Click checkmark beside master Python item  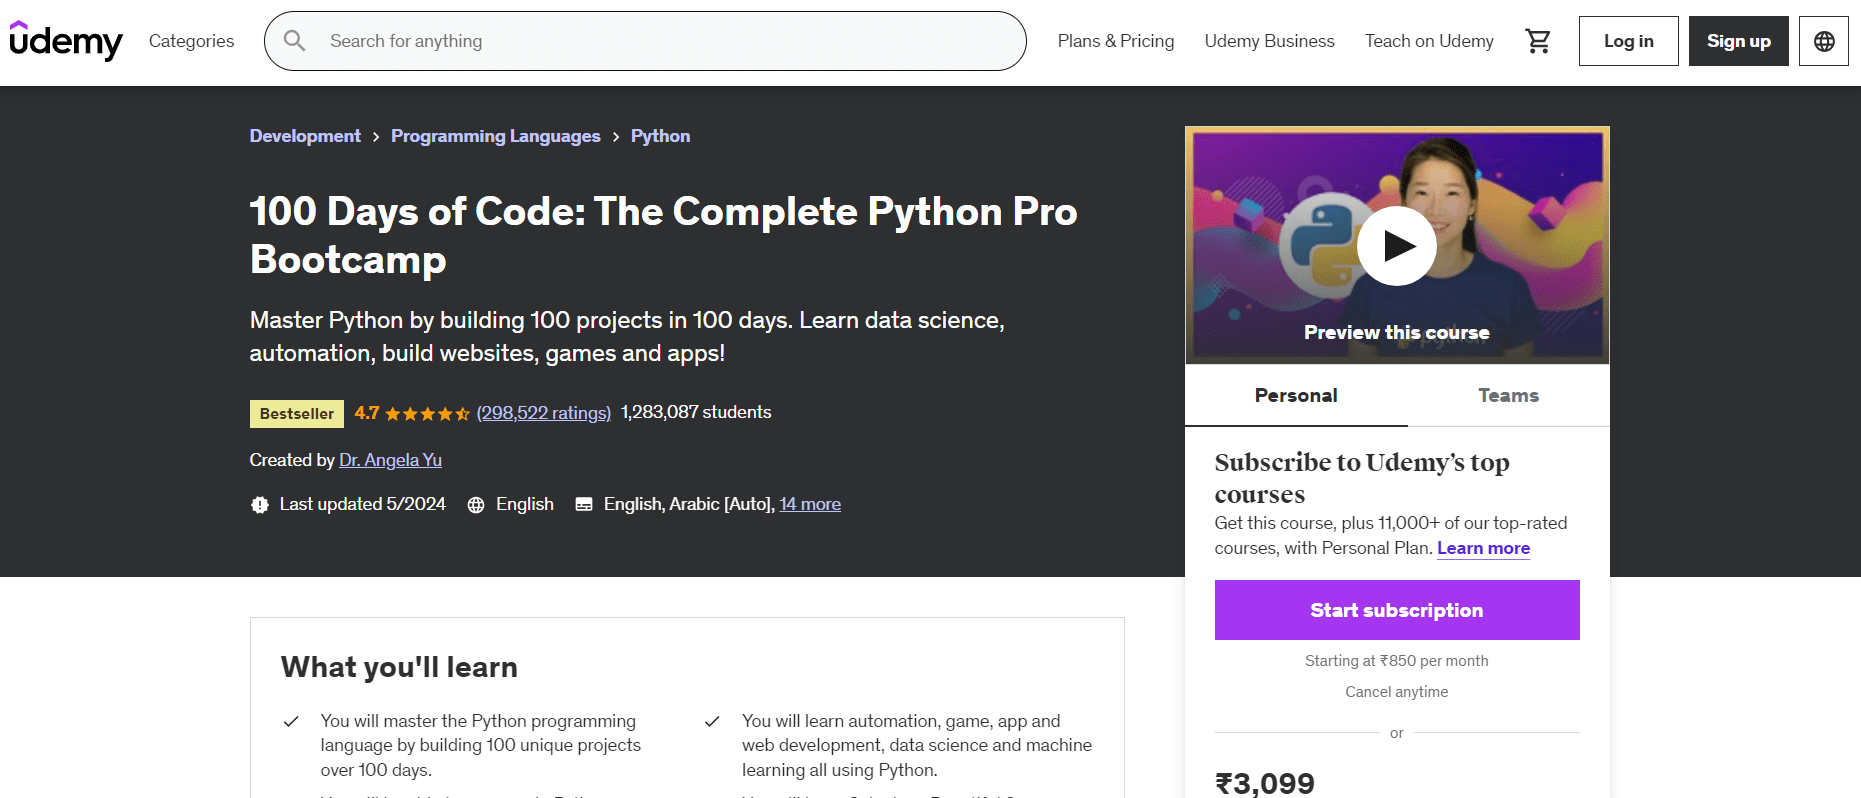(x=291, y=721)
